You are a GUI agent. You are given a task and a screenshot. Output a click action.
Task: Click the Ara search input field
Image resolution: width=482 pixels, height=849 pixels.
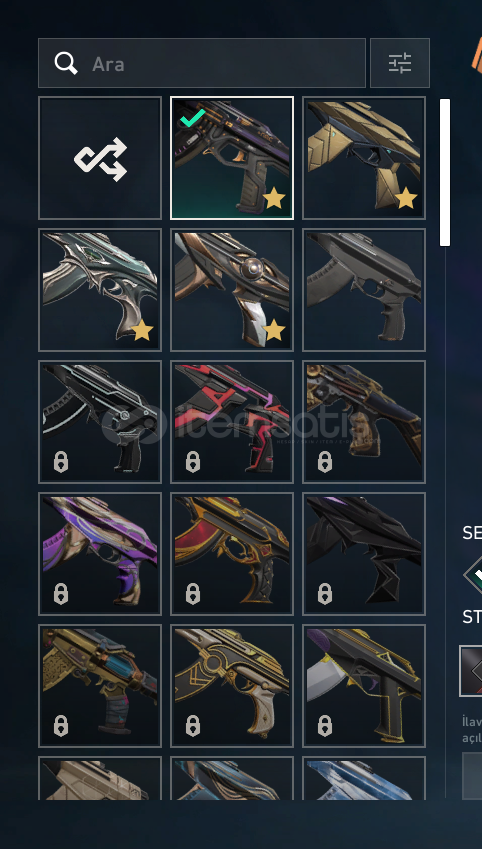tap(202, 63)
